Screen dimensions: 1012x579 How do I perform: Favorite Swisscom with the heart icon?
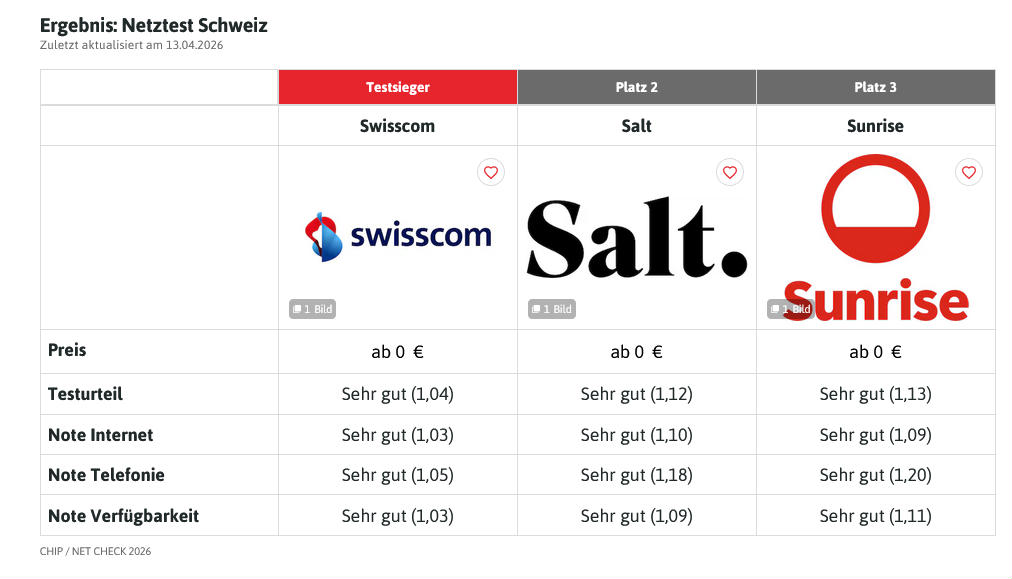(490, 173)
